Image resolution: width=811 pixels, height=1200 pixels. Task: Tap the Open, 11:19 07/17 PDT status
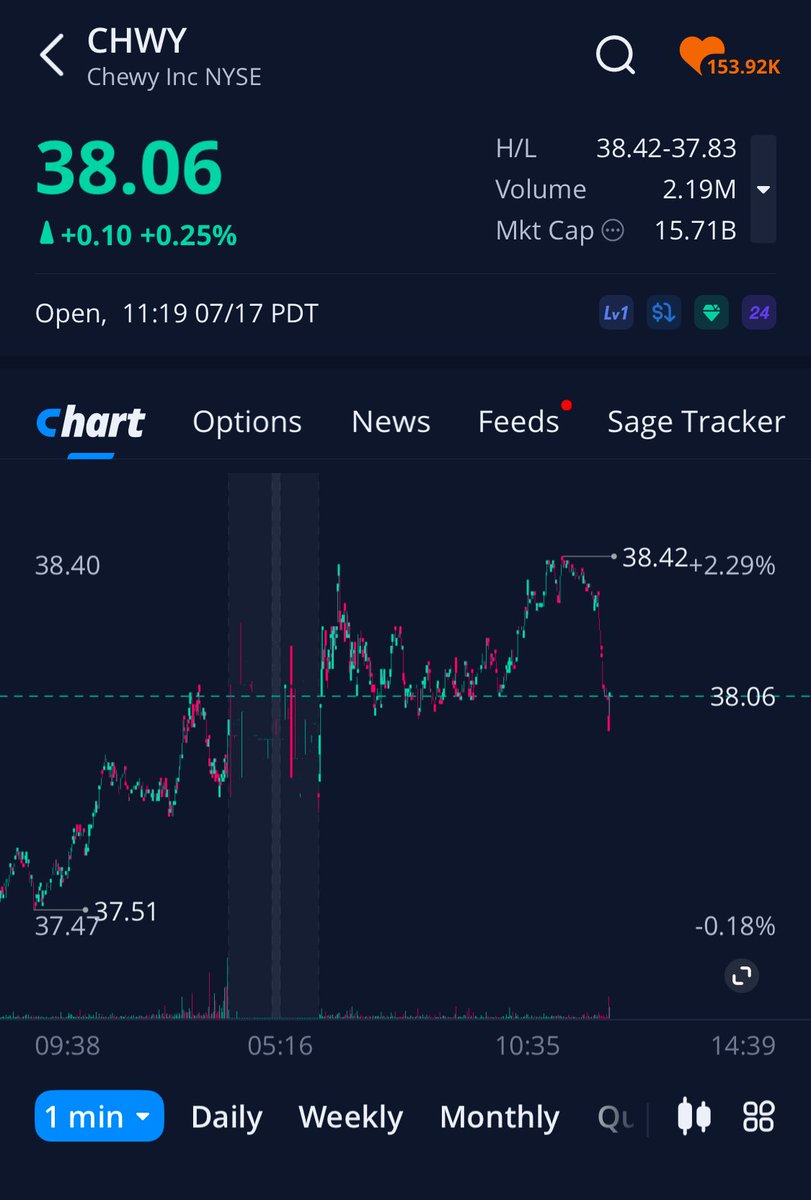(x=176, y=313)
